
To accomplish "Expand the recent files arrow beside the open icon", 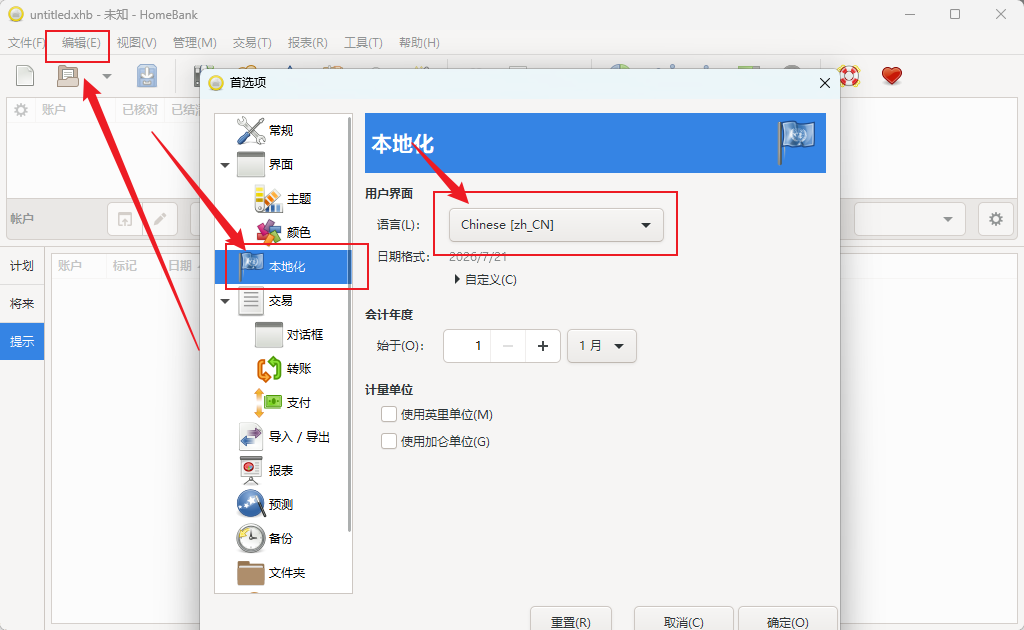I will (x=107, y=76).
